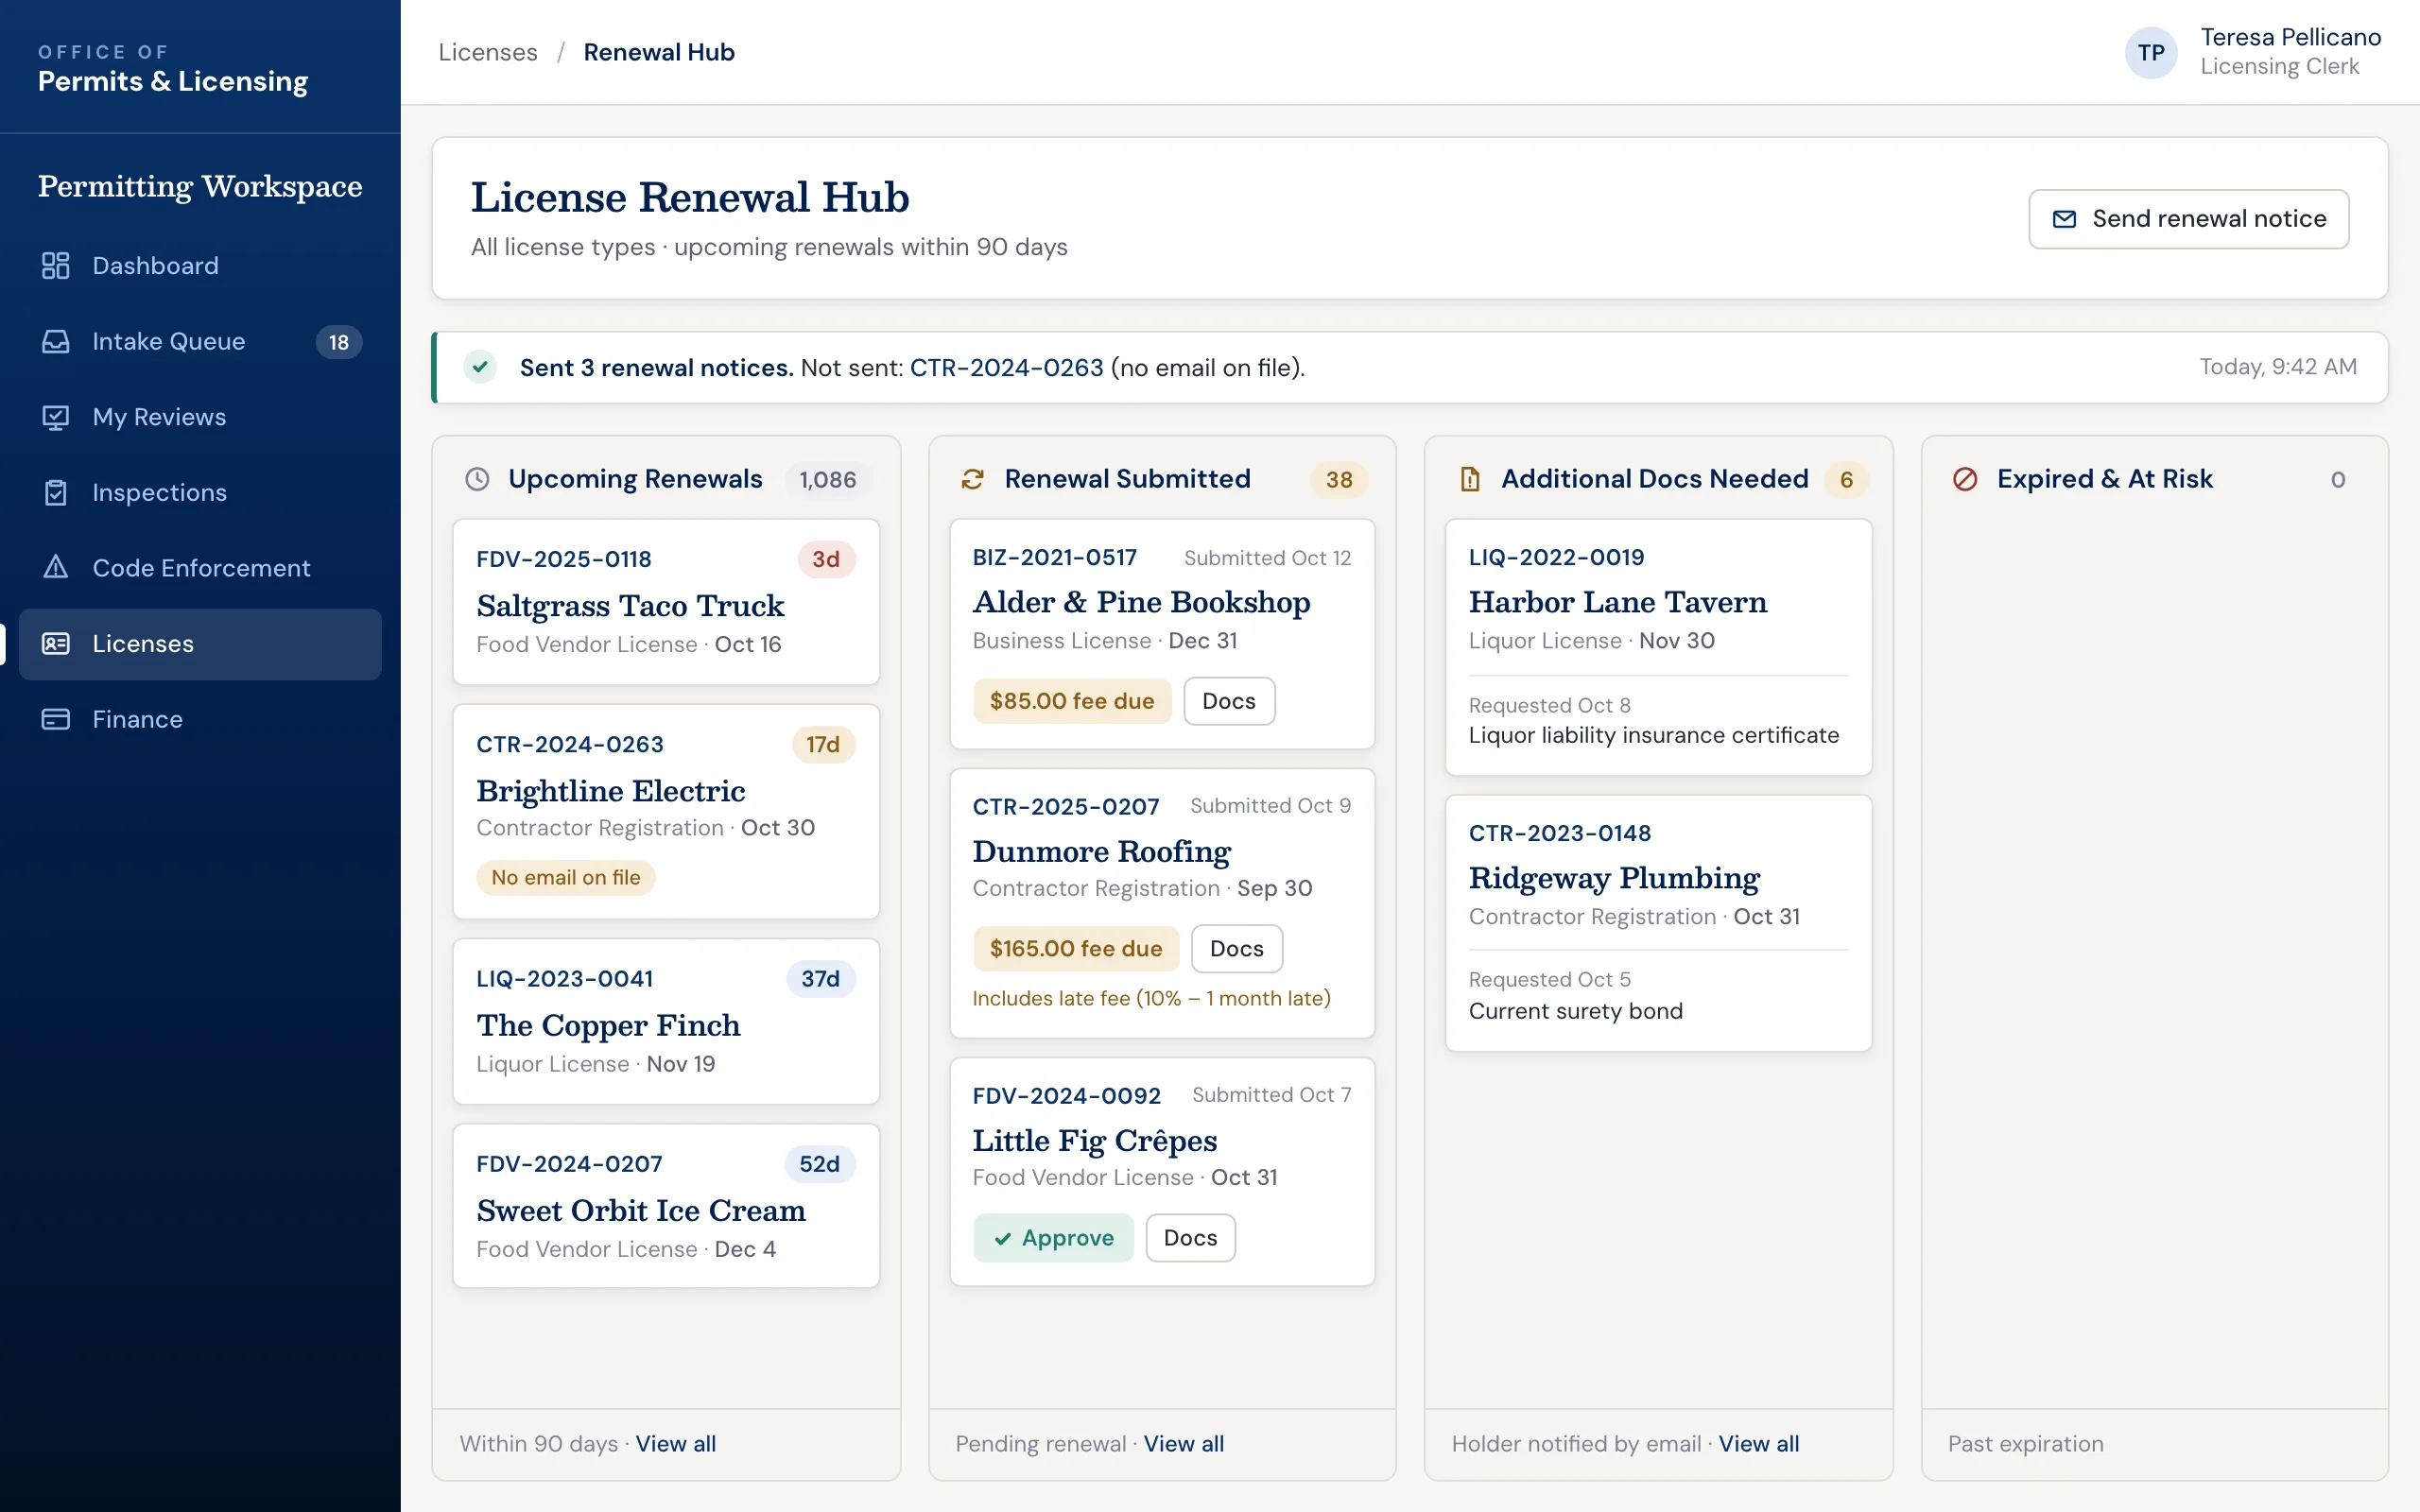Click Current surety bond text
The height and width of the screenshot is (1512, 2420).
(x=1576, y=1011)
